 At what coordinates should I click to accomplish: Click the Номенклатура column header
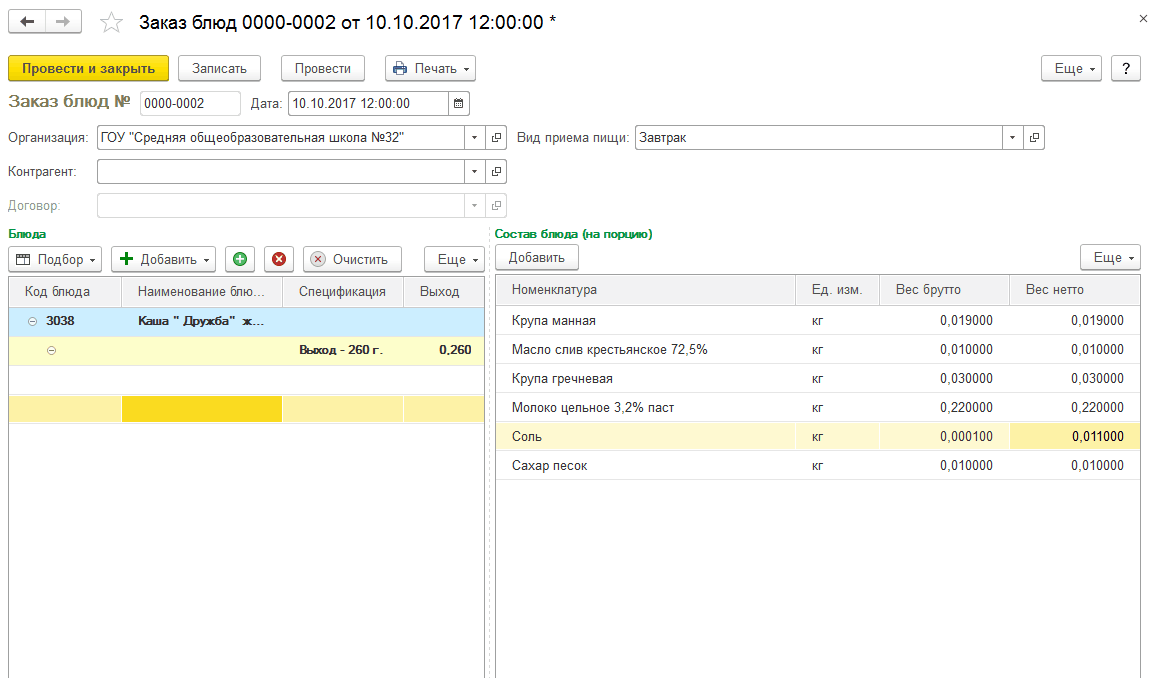click(645, 290)
